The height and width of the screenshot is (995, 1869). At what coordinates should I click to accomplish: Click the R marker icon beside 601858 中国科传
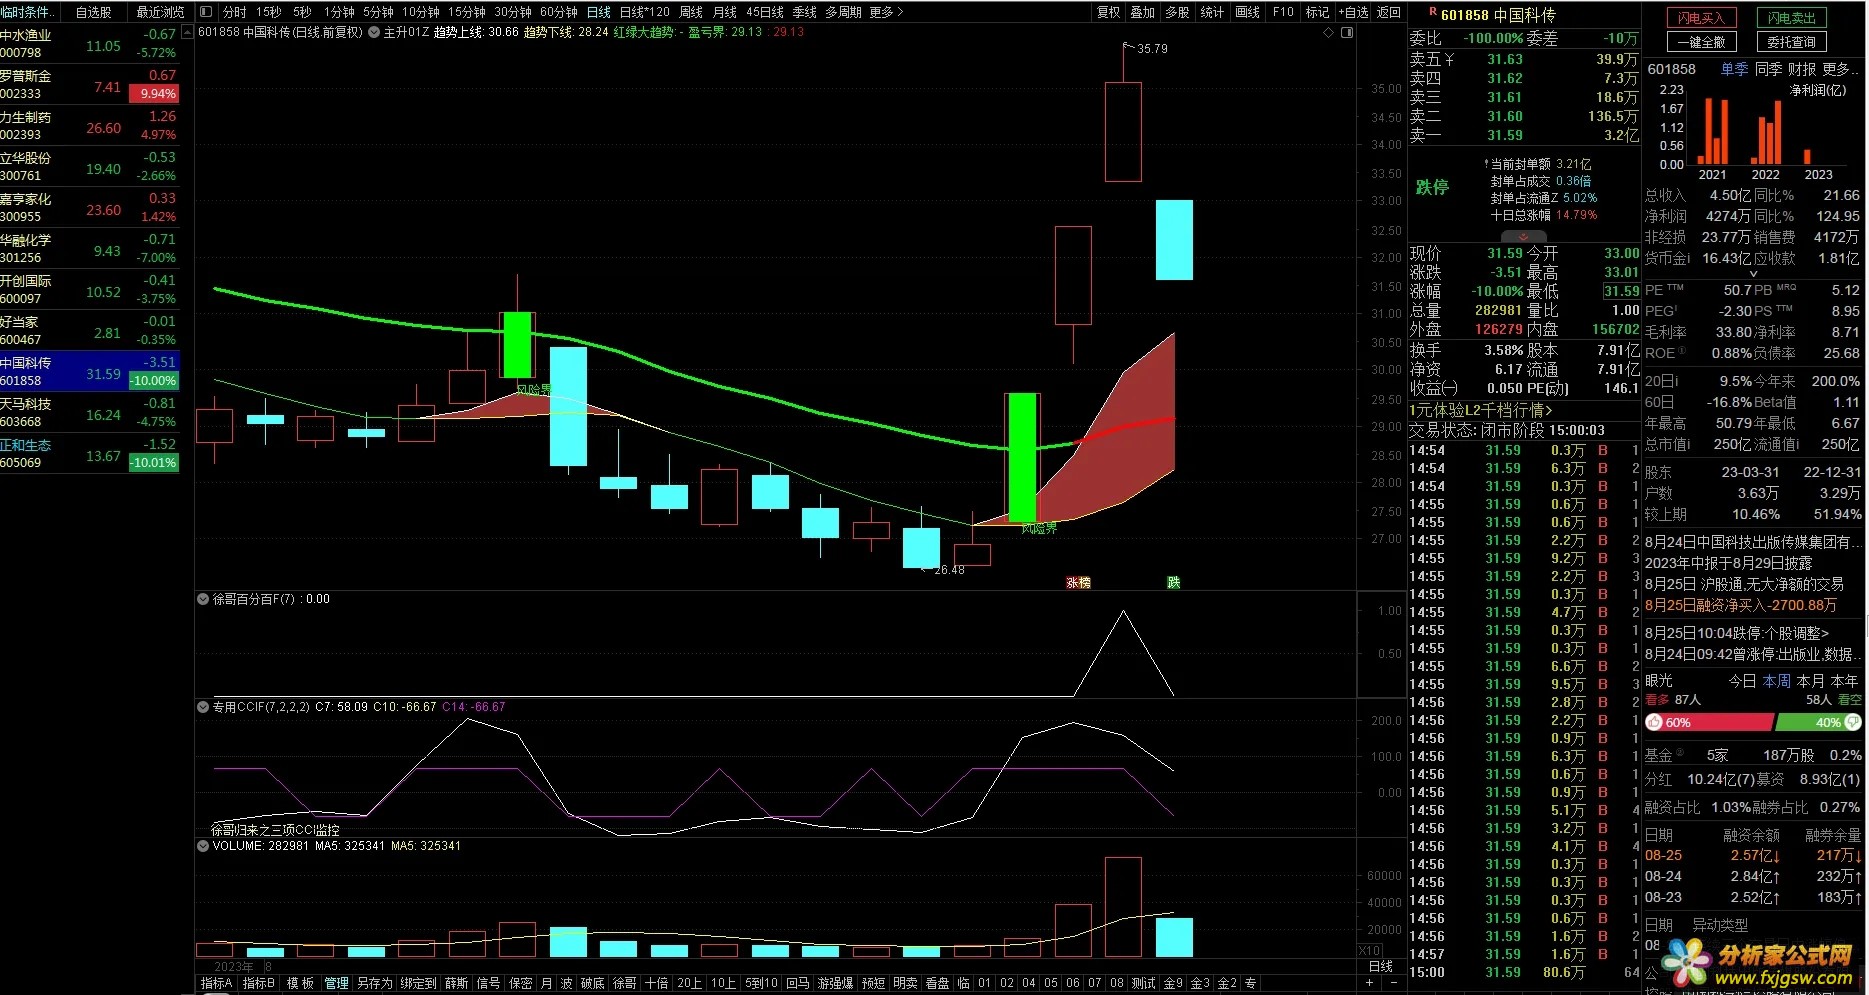click(1433, 12)
